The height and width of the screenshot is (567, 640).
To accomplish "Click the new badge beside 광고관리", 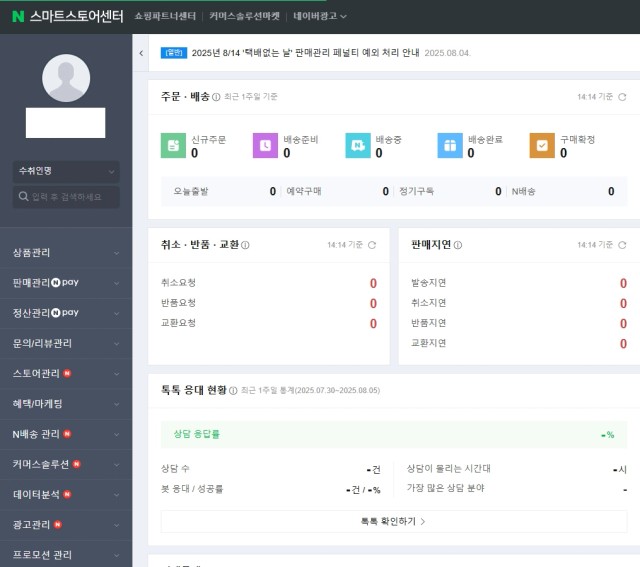I will pyautogui.click(x=58, y=525).
